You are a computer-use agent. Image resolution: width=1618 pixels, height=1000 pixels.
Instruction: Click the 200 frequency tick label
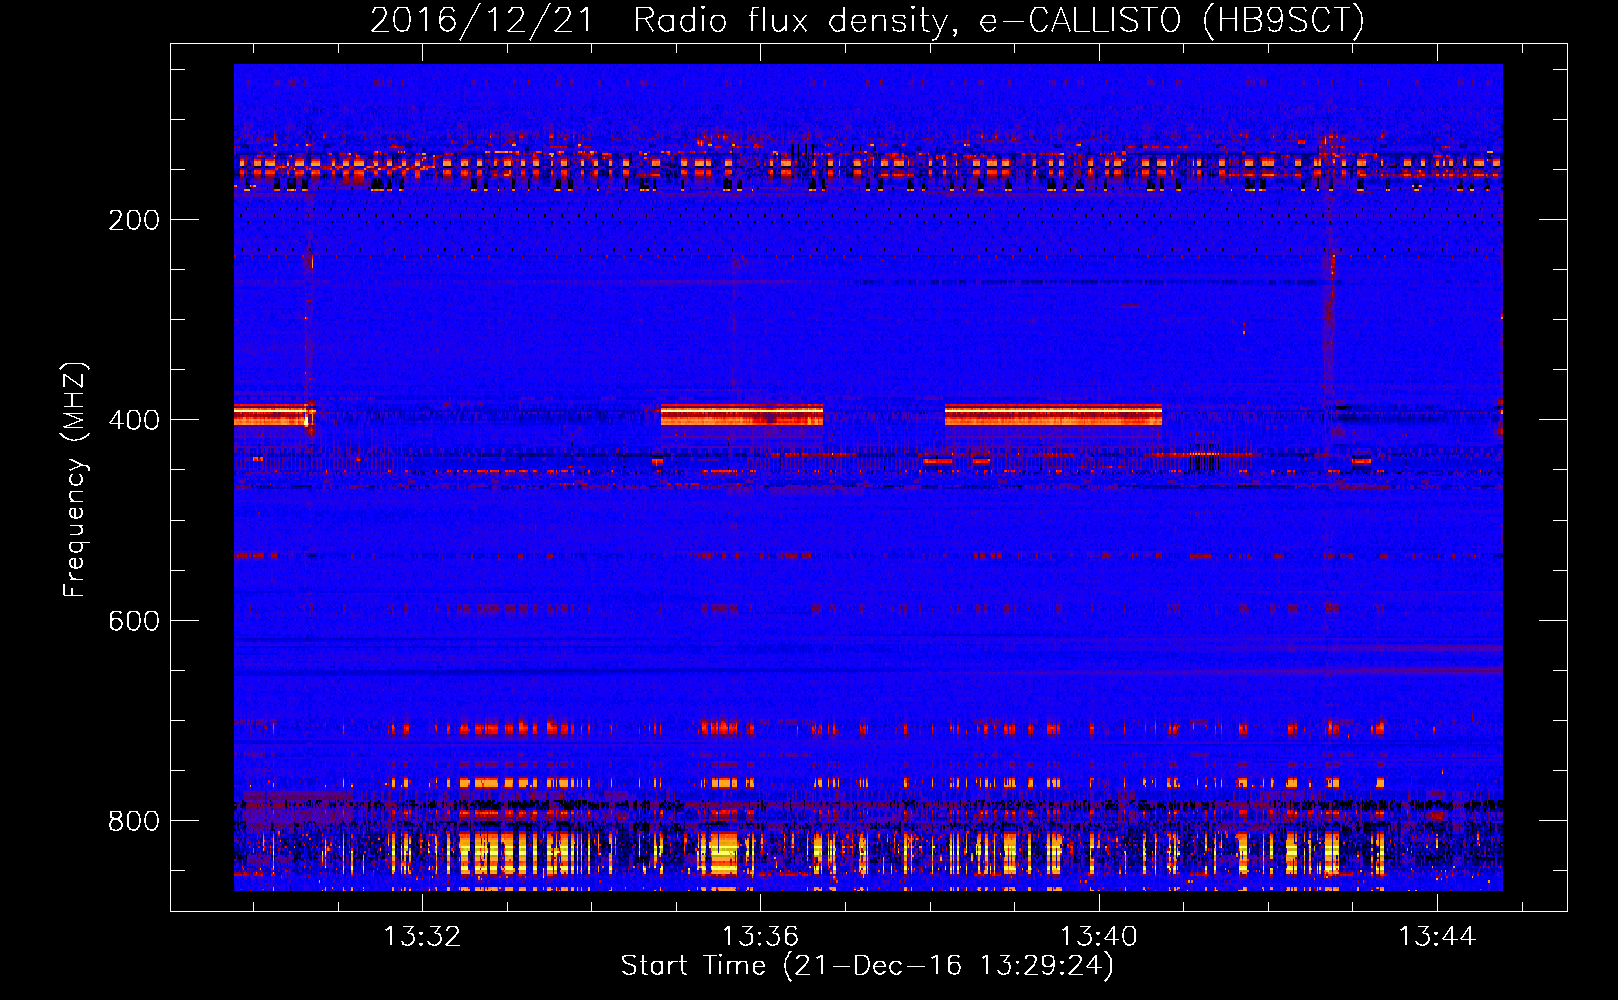coord(134,220)
